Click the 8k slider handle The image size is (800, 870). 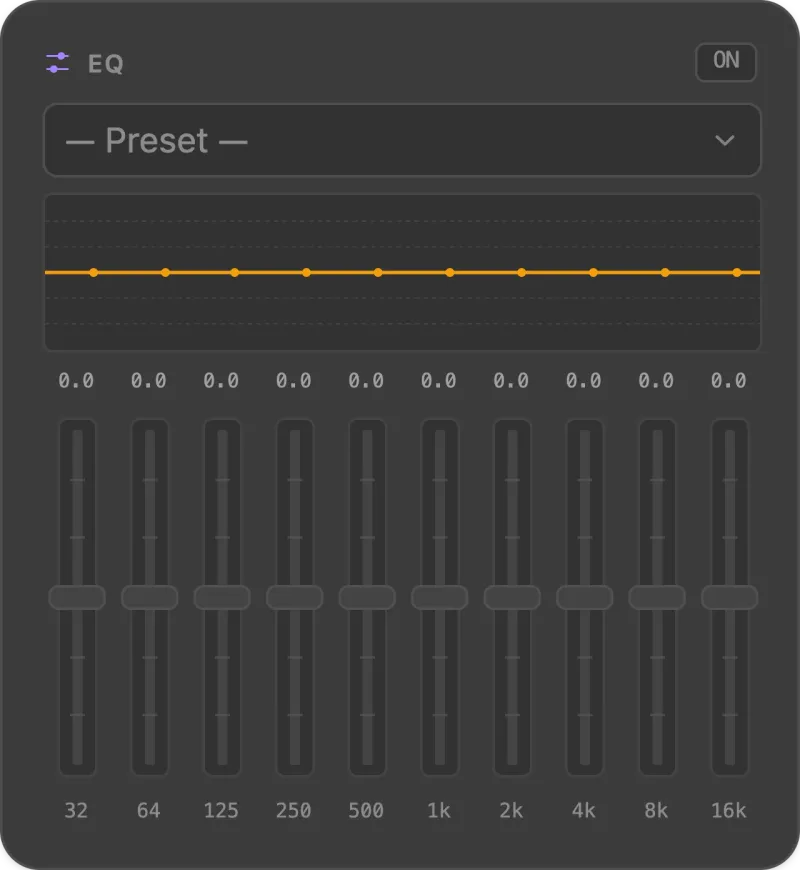(x=657, y=598)
